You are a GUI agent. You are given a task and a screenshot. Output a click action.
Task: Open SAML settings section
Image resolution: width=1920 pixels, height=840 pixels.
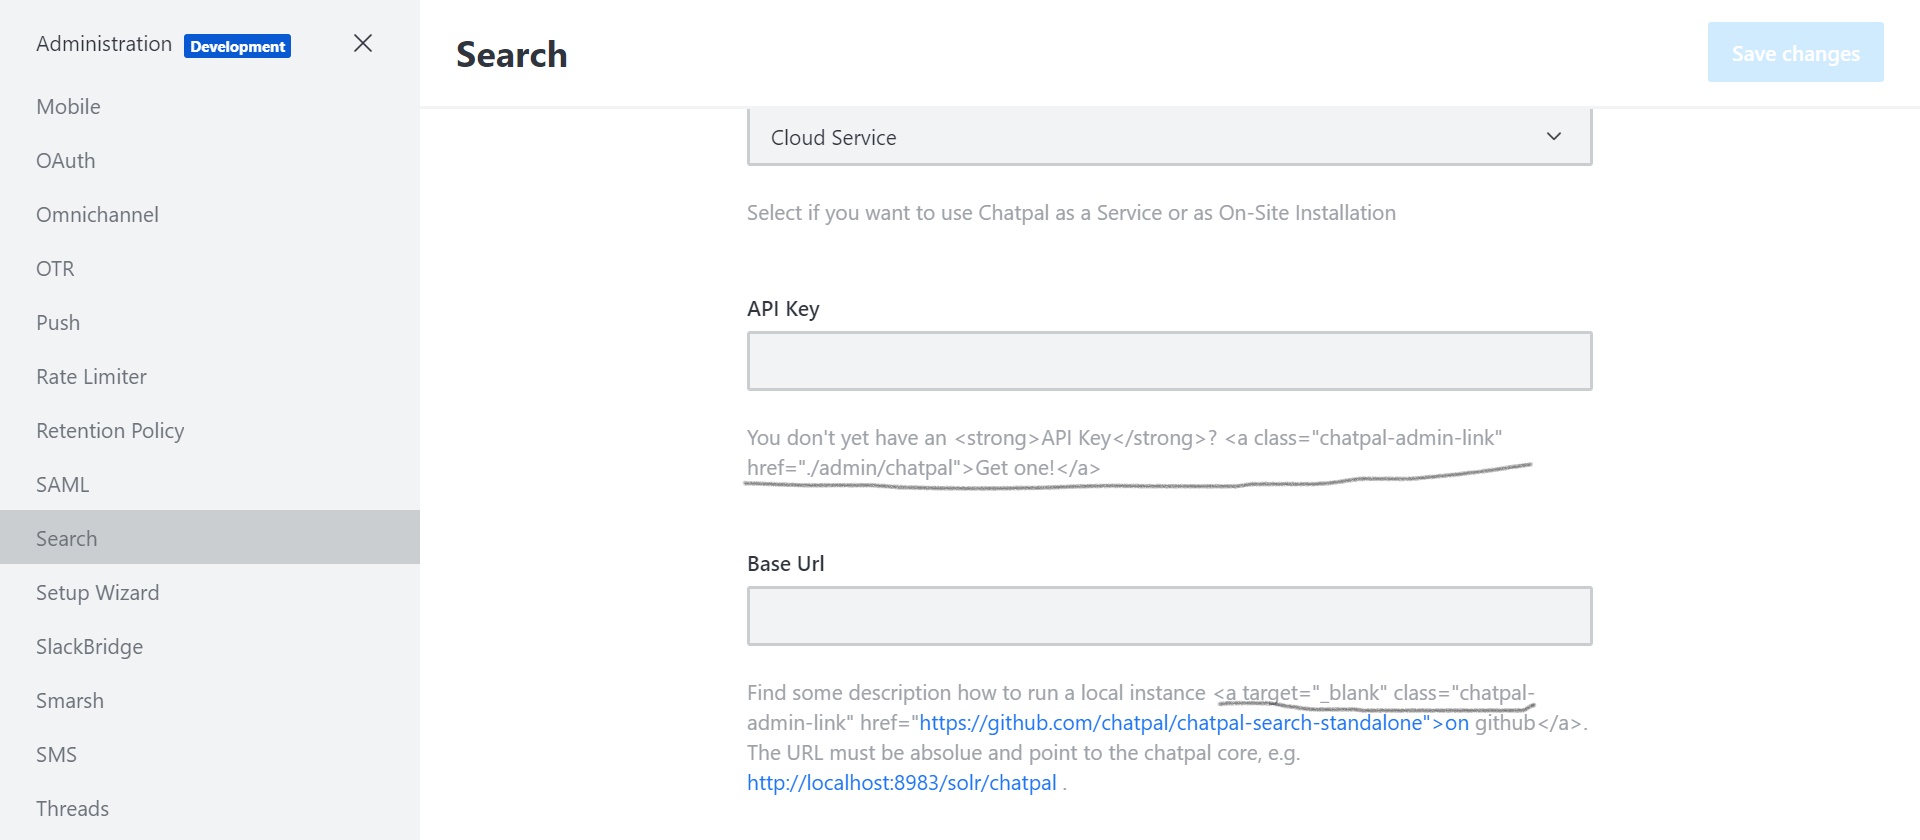pos(210,485)
